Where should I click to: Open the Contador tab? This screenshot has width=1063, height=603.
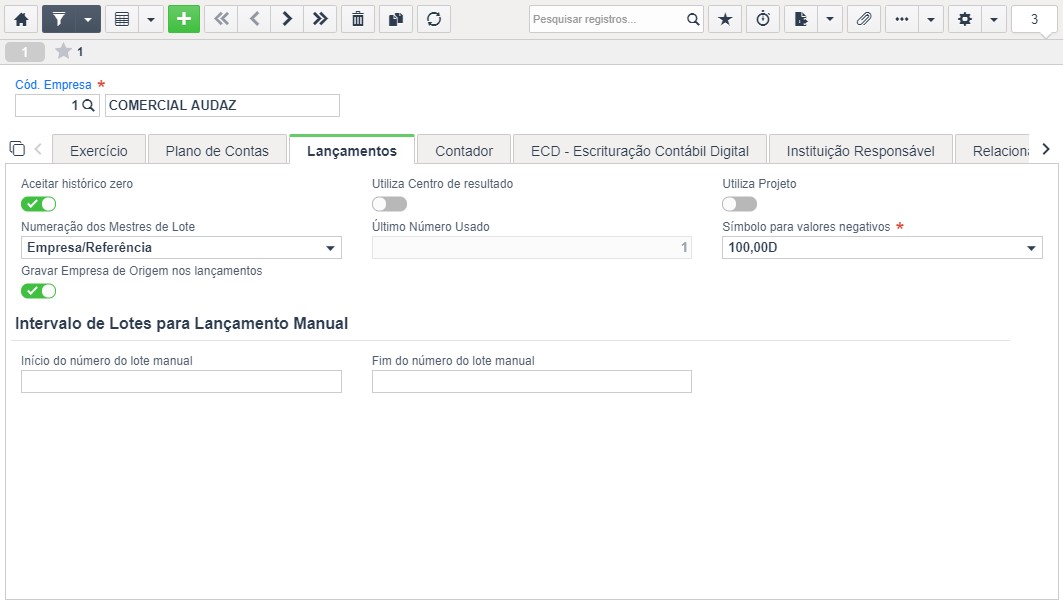pos(464,151)
